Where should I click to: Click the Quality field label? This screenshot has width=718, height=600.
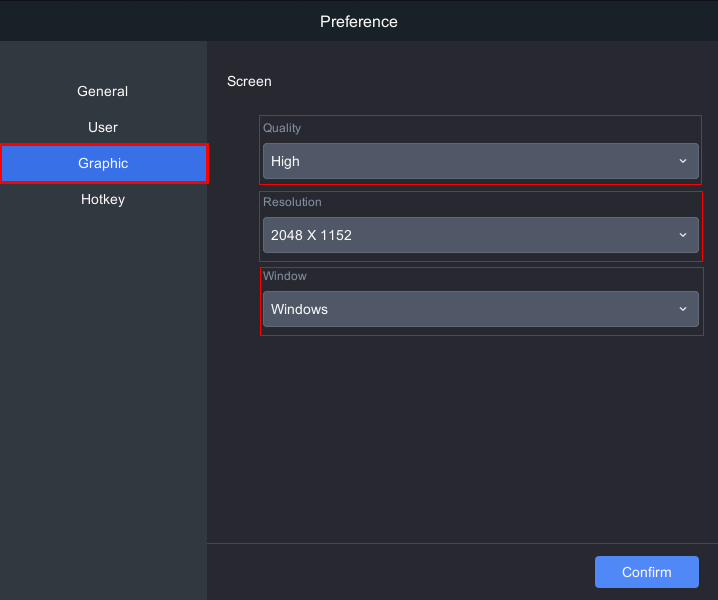point(282,128)
